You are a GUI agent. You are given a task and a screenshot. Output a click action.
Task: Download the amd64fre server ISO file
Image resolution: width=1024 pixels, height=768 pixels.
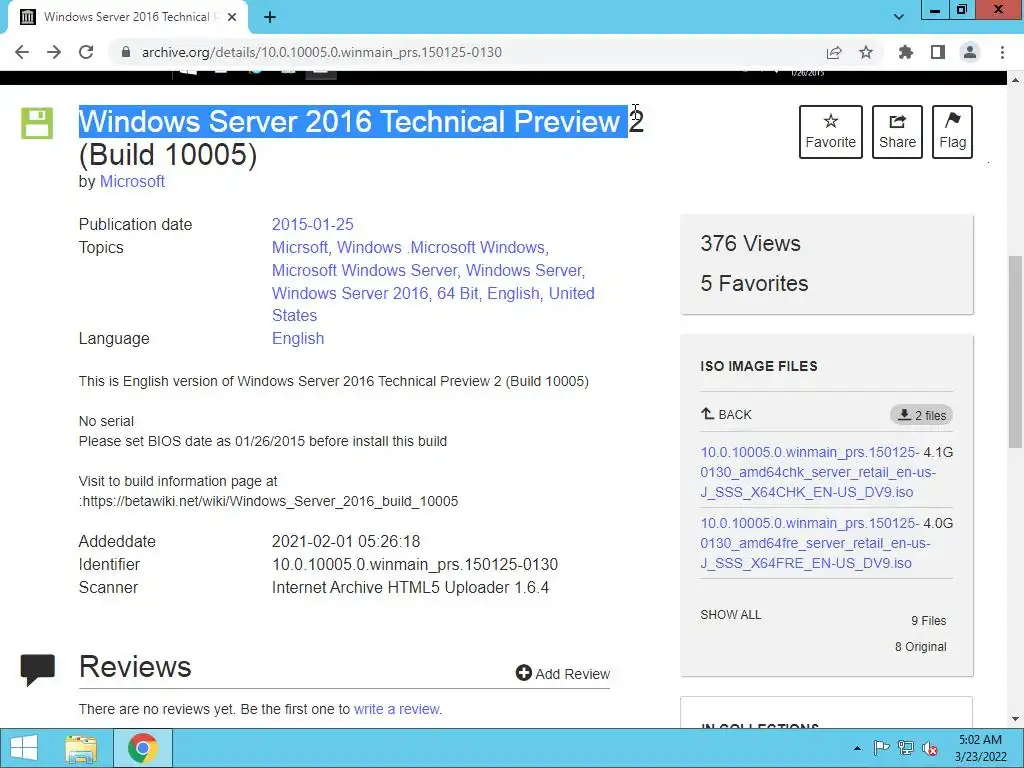pos(815,543)
